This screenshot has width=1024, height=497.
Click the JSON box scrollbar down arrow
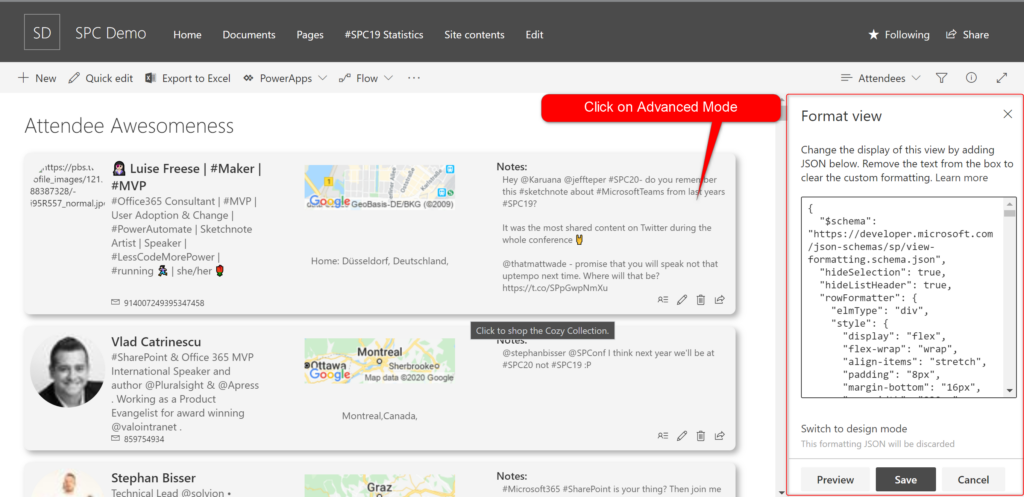[1010, 390]
